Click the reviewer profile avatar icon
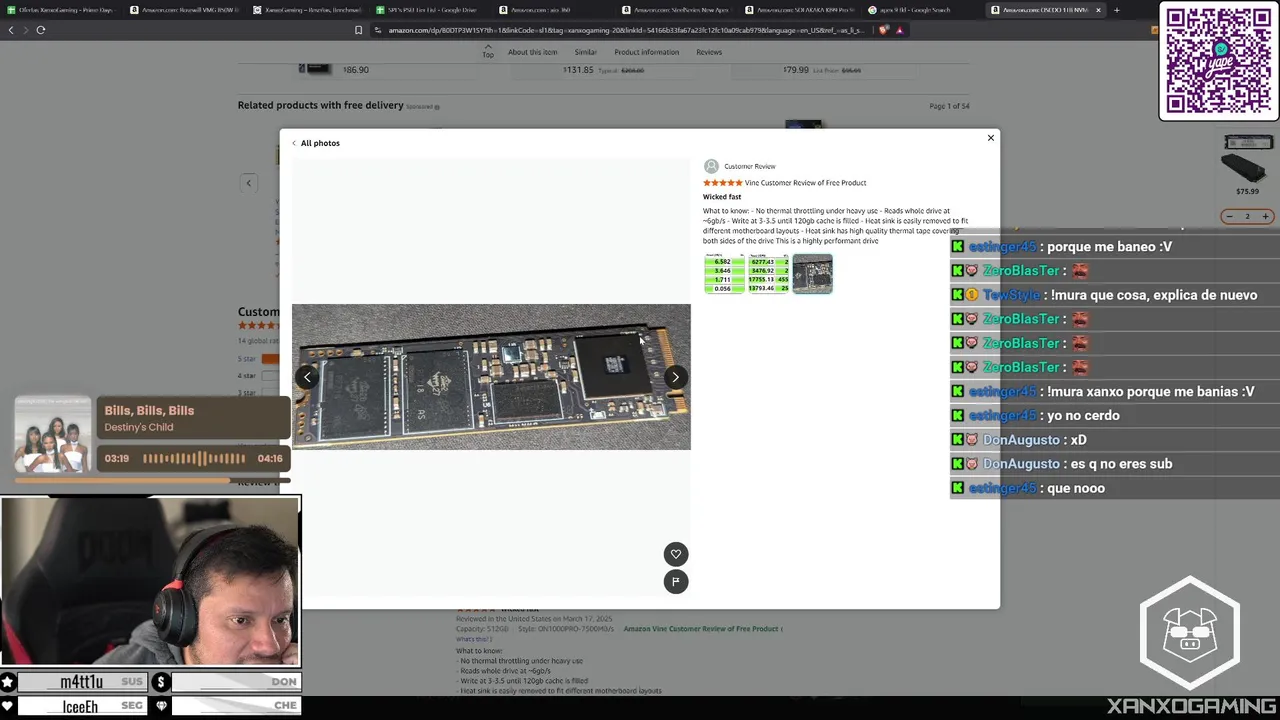This screenshot has width=1280, height=720. [711, 166]
